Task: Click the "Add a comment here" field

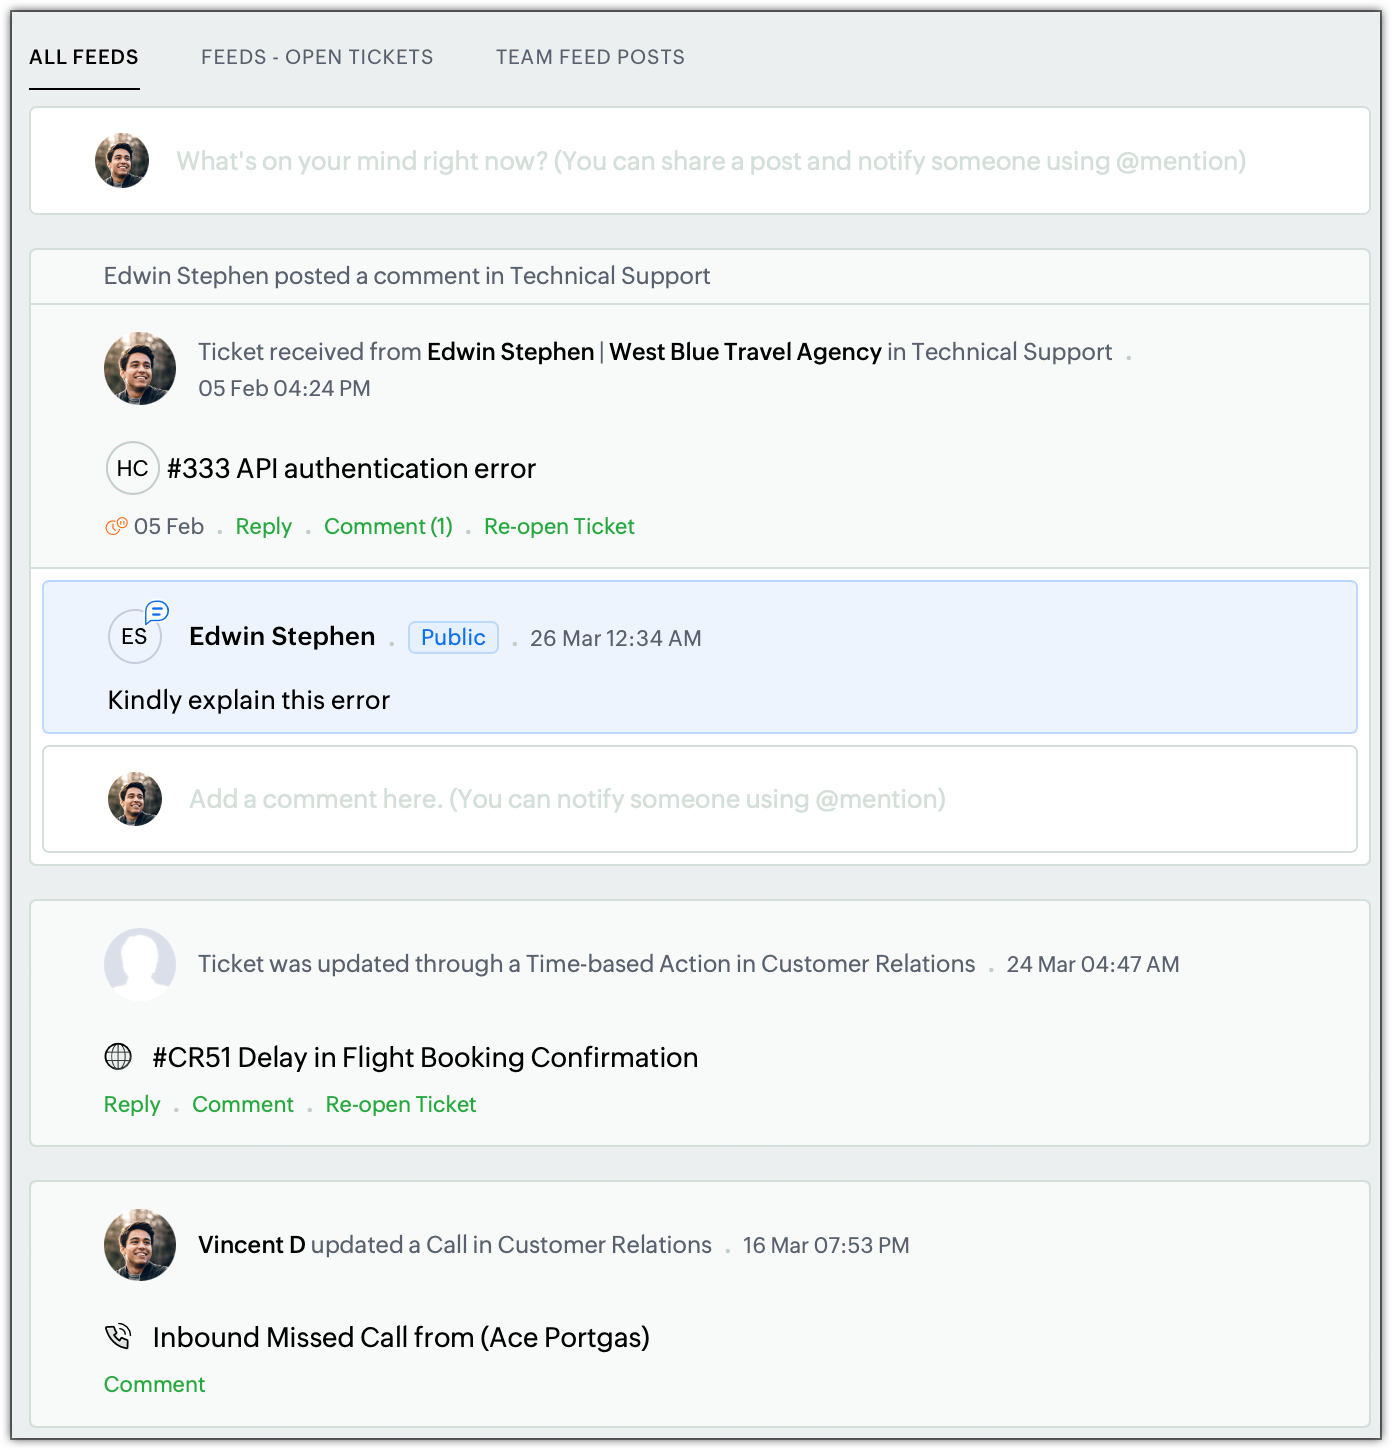Action: pyautogui.click(x=567, y=799)
